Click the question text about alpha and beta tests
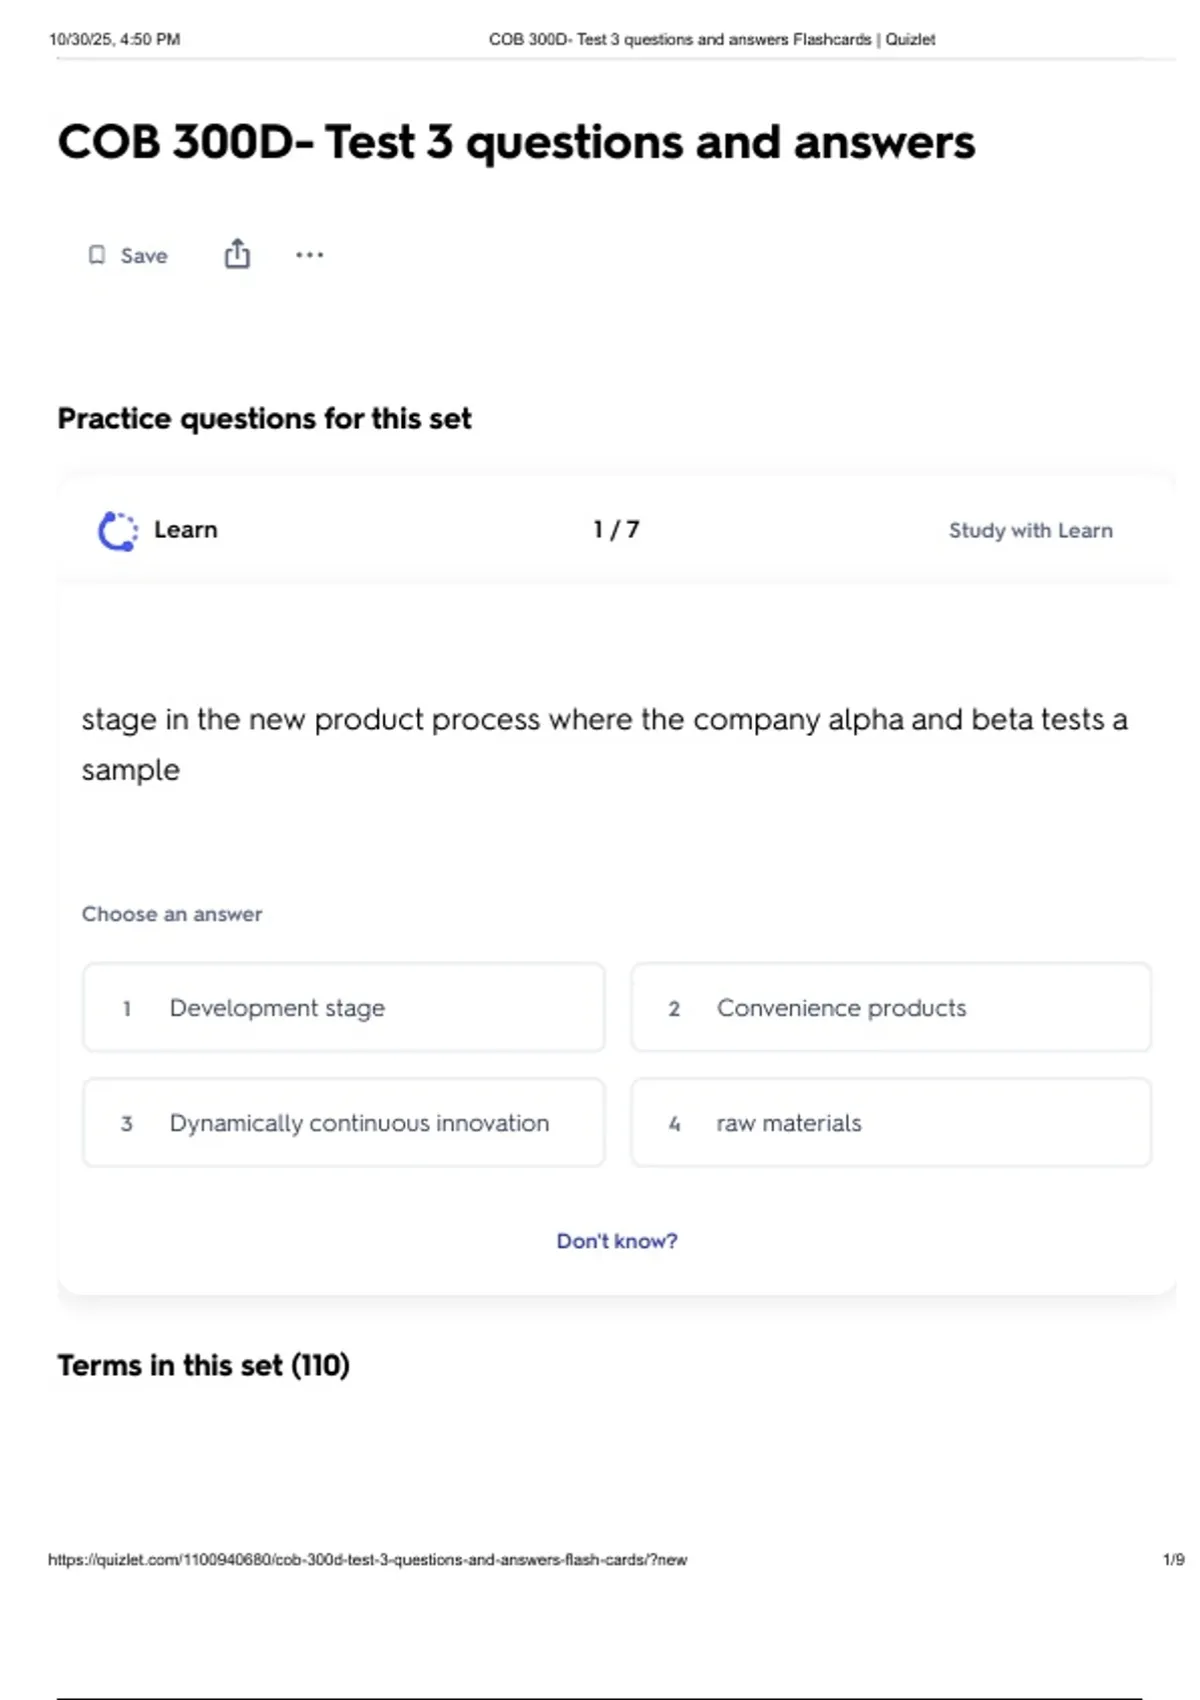1200x1700 pixels. coord(604,744)
